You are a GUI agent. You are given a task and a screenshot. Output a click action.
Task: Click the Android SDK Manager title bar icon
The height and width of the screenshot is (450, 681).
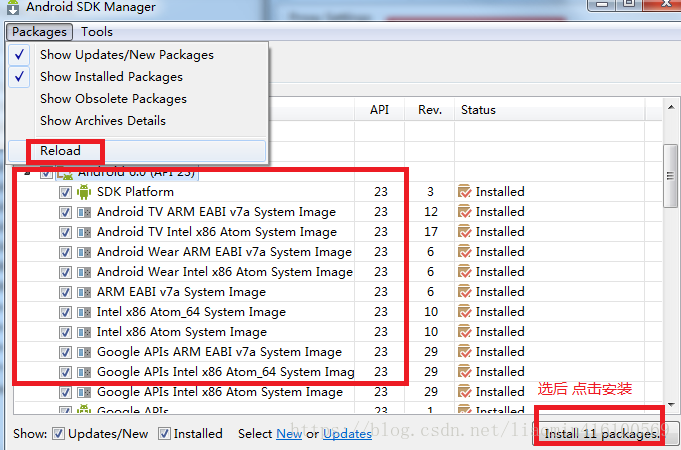tap(13, 7)
